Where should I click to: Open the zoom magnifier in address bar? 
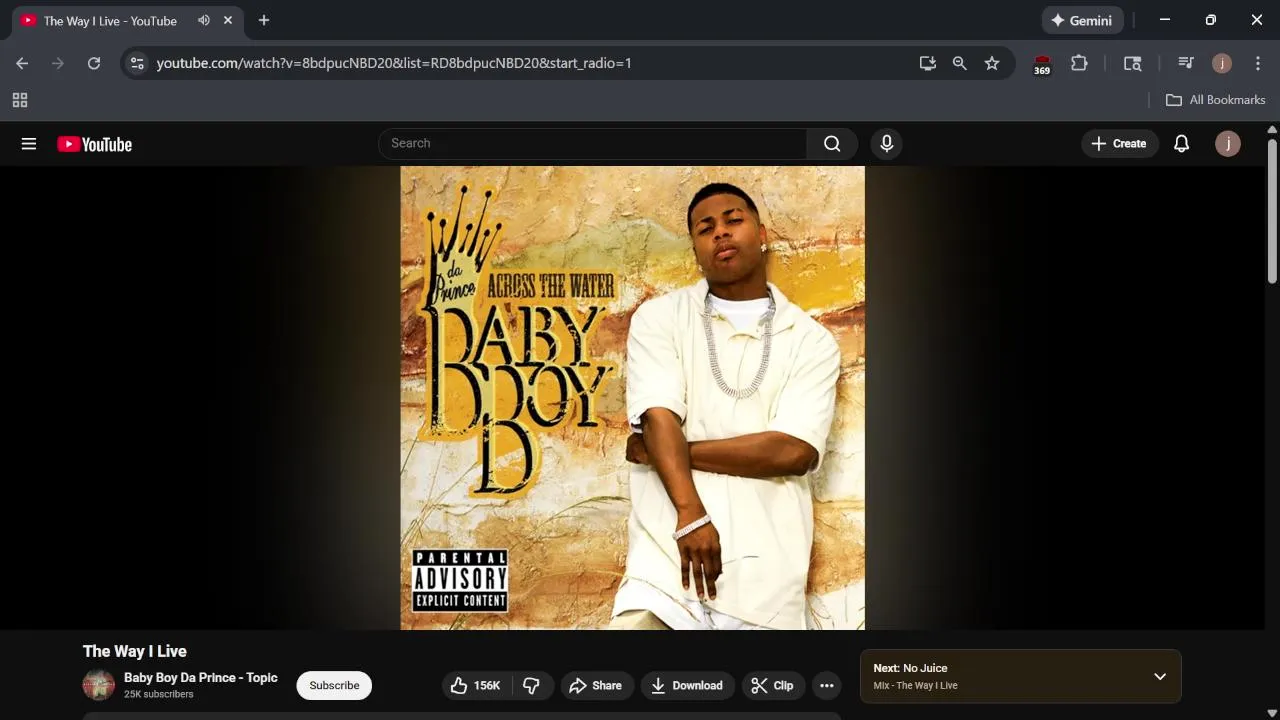(x=960, y=63)
